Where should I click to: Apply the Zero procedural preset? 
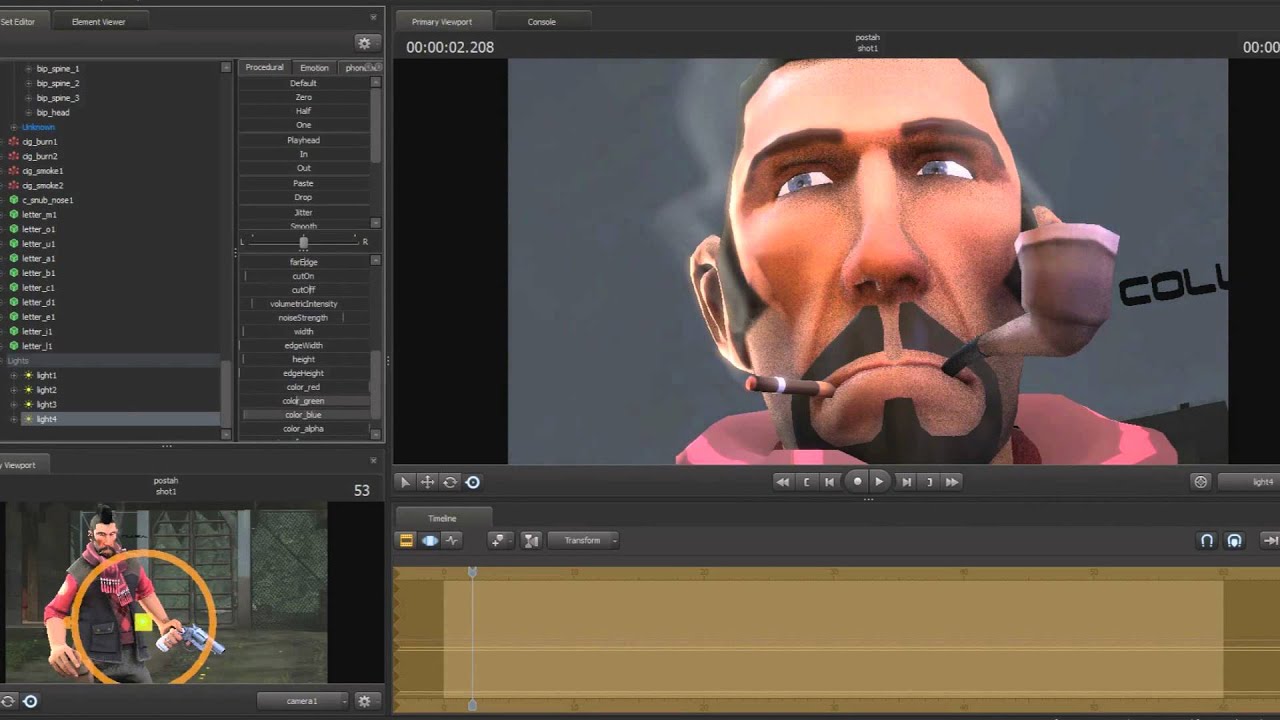[303, 97]
